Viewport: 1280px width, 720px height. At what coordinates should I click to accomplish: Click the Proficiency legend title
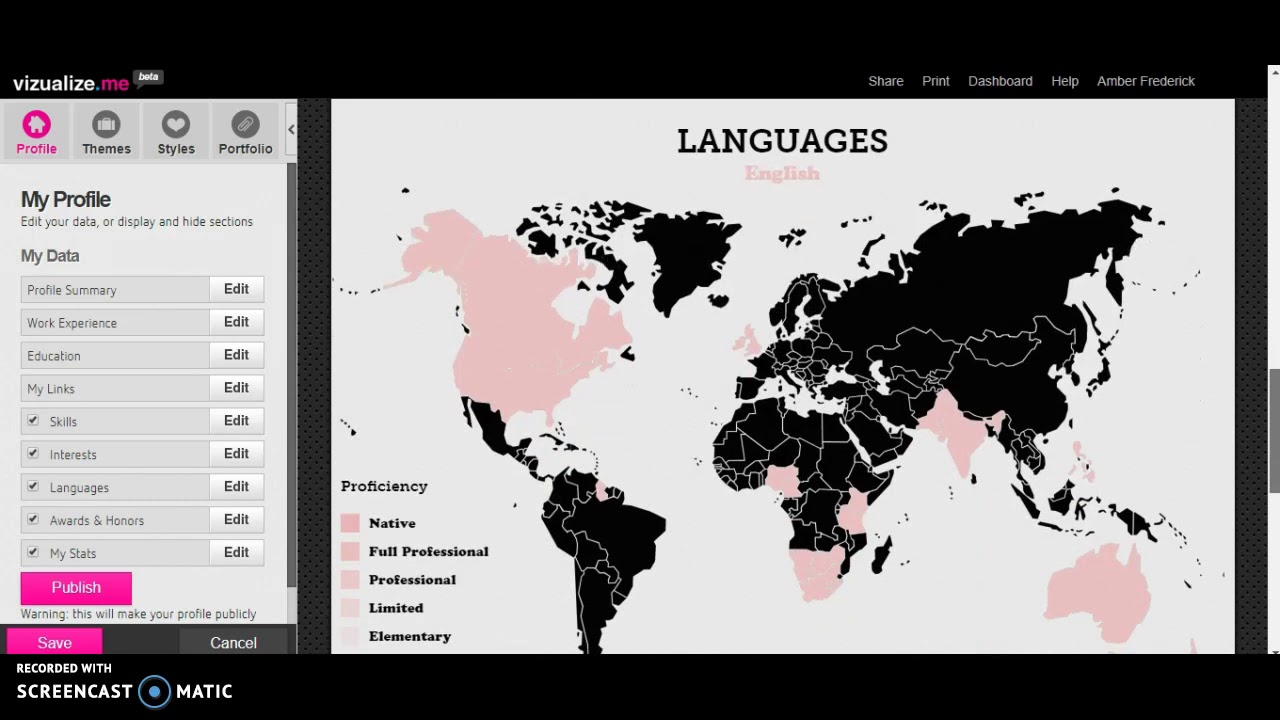pyautogui.click(x=384, y=487)
